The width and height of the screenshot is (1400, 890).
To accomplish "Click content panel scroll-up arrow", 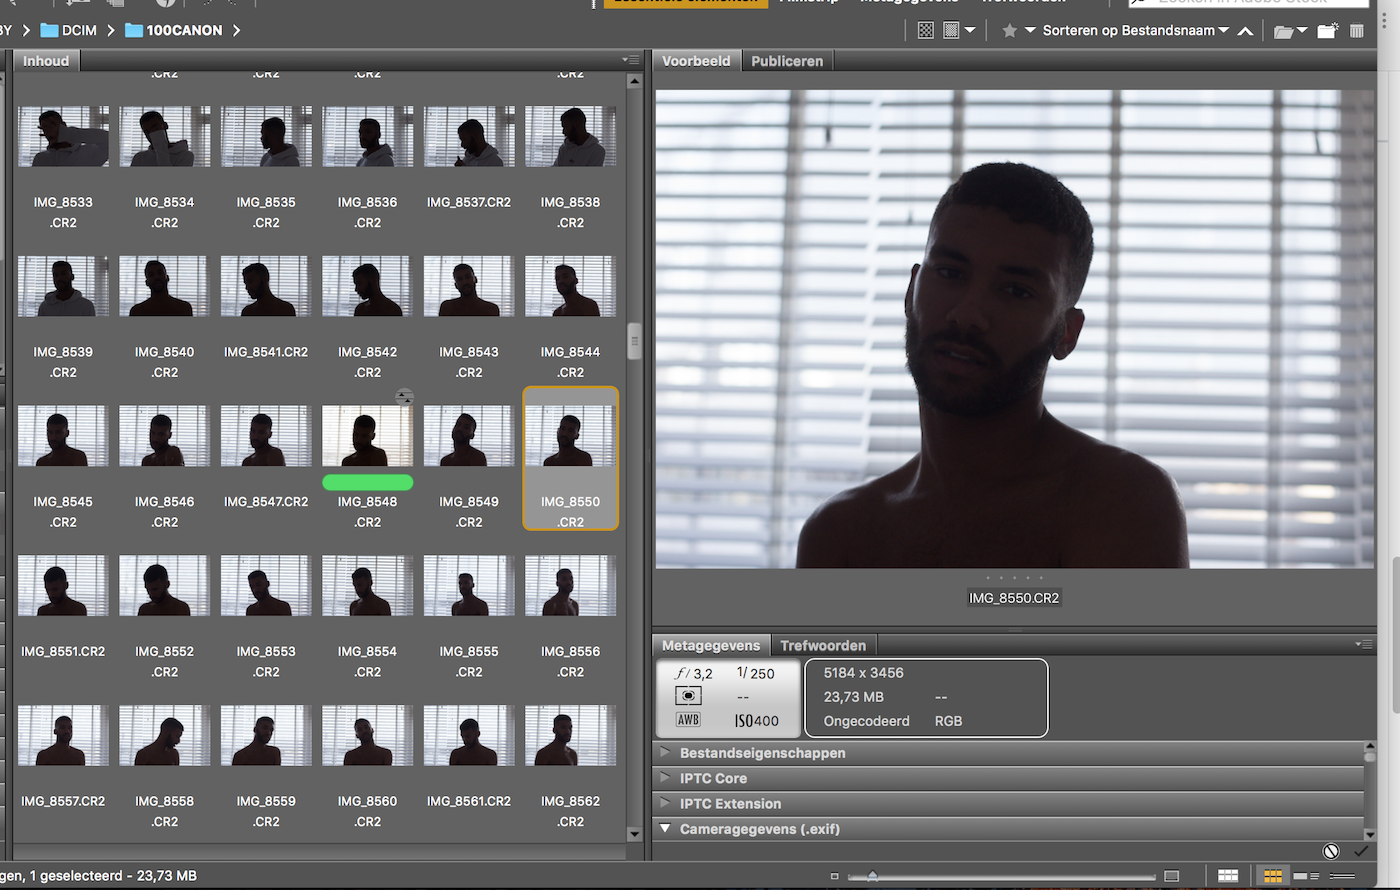I will point(634,82).
